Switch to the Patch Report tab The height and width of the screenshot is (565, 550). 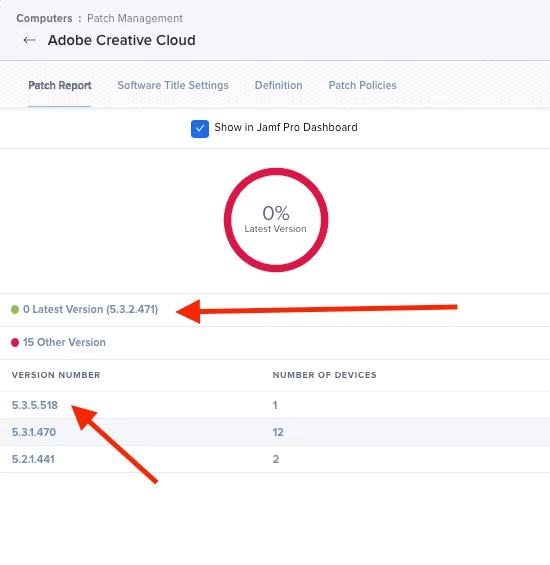[59, 85]
